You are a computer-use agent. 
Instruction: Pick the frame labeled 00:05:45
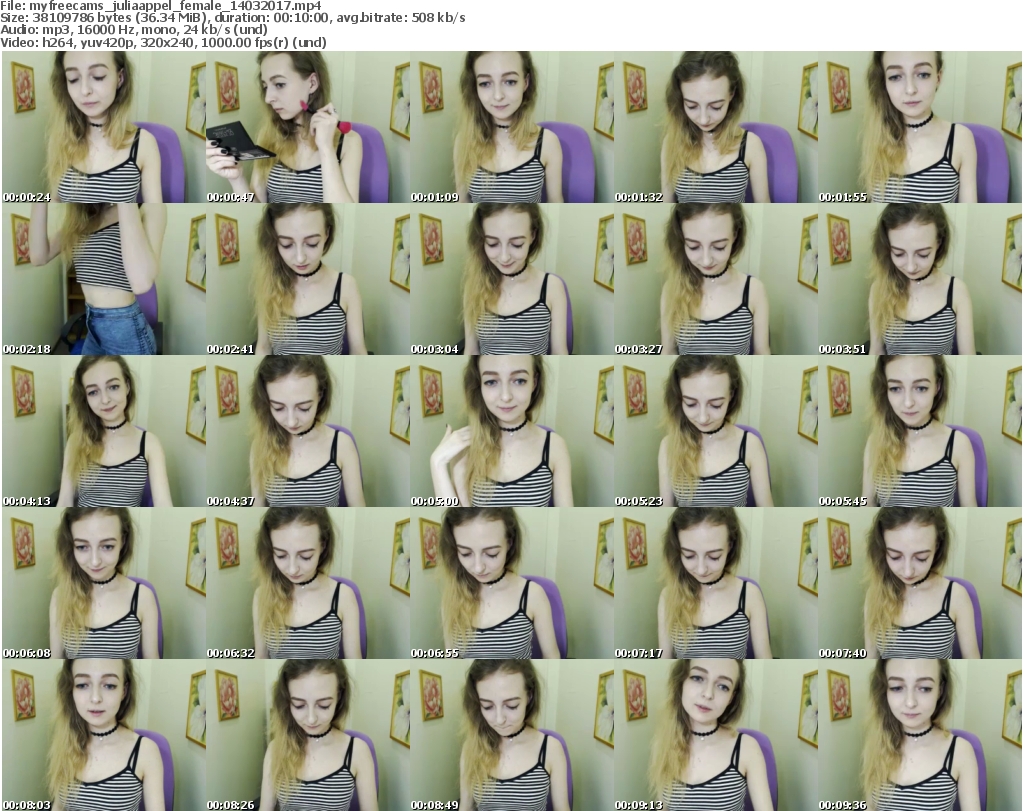coord(920,431)
